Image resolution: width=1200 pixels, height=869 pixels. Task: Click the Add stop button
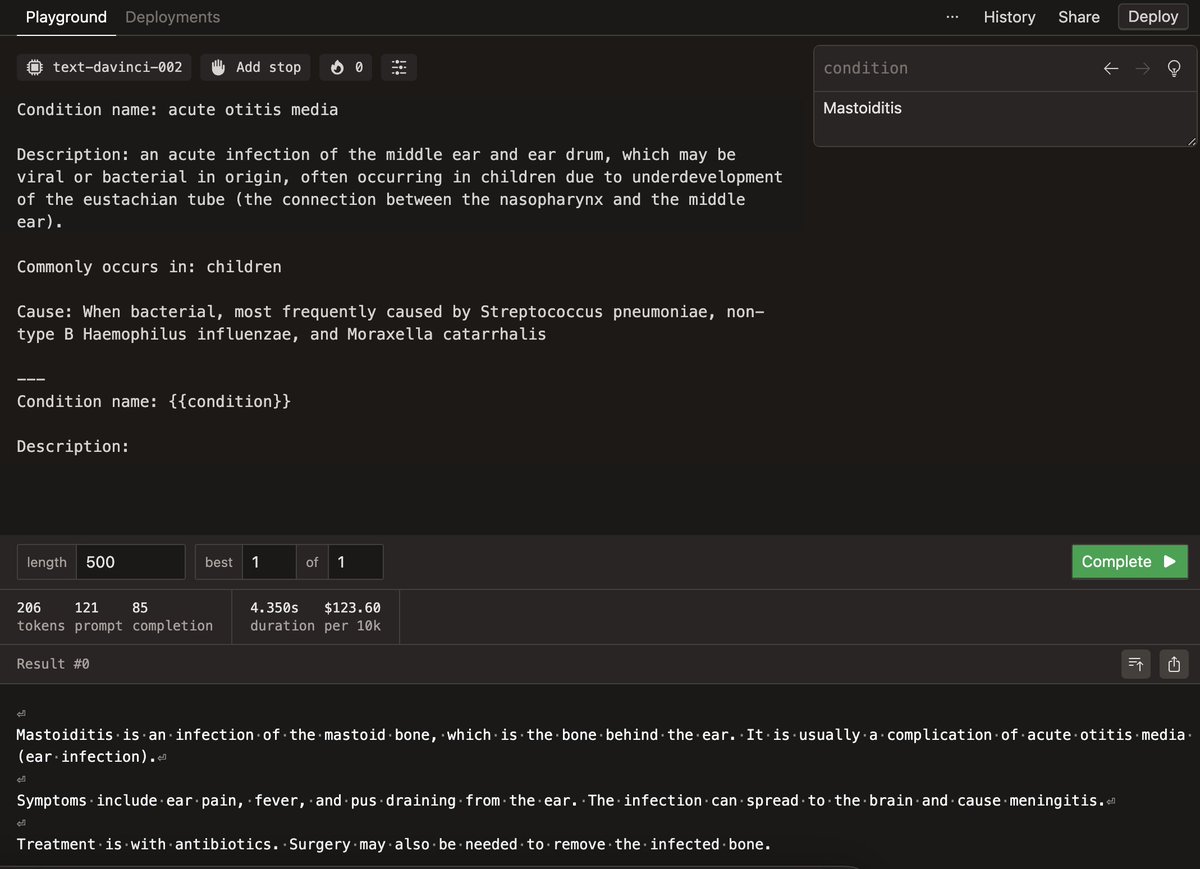[256, 67]
